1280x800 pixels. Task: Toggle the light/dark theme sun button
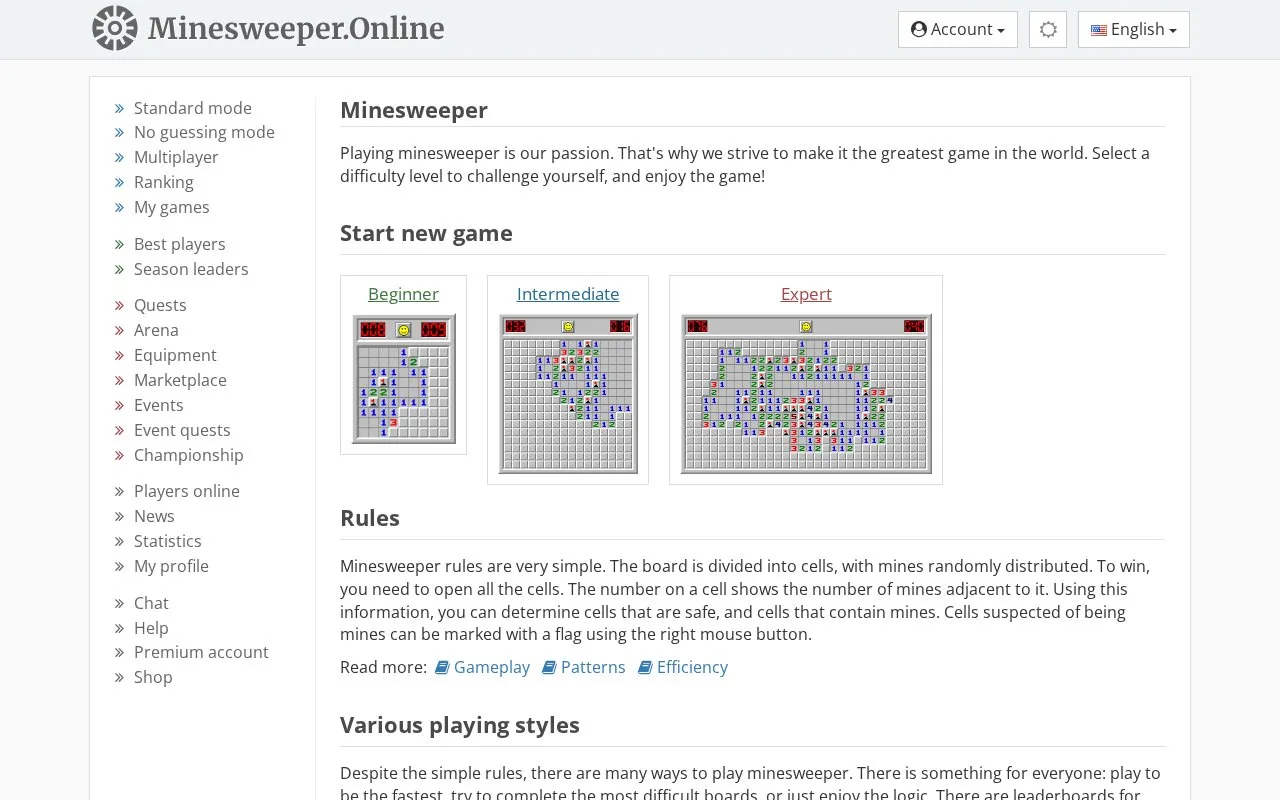[x=1048, y=30]
